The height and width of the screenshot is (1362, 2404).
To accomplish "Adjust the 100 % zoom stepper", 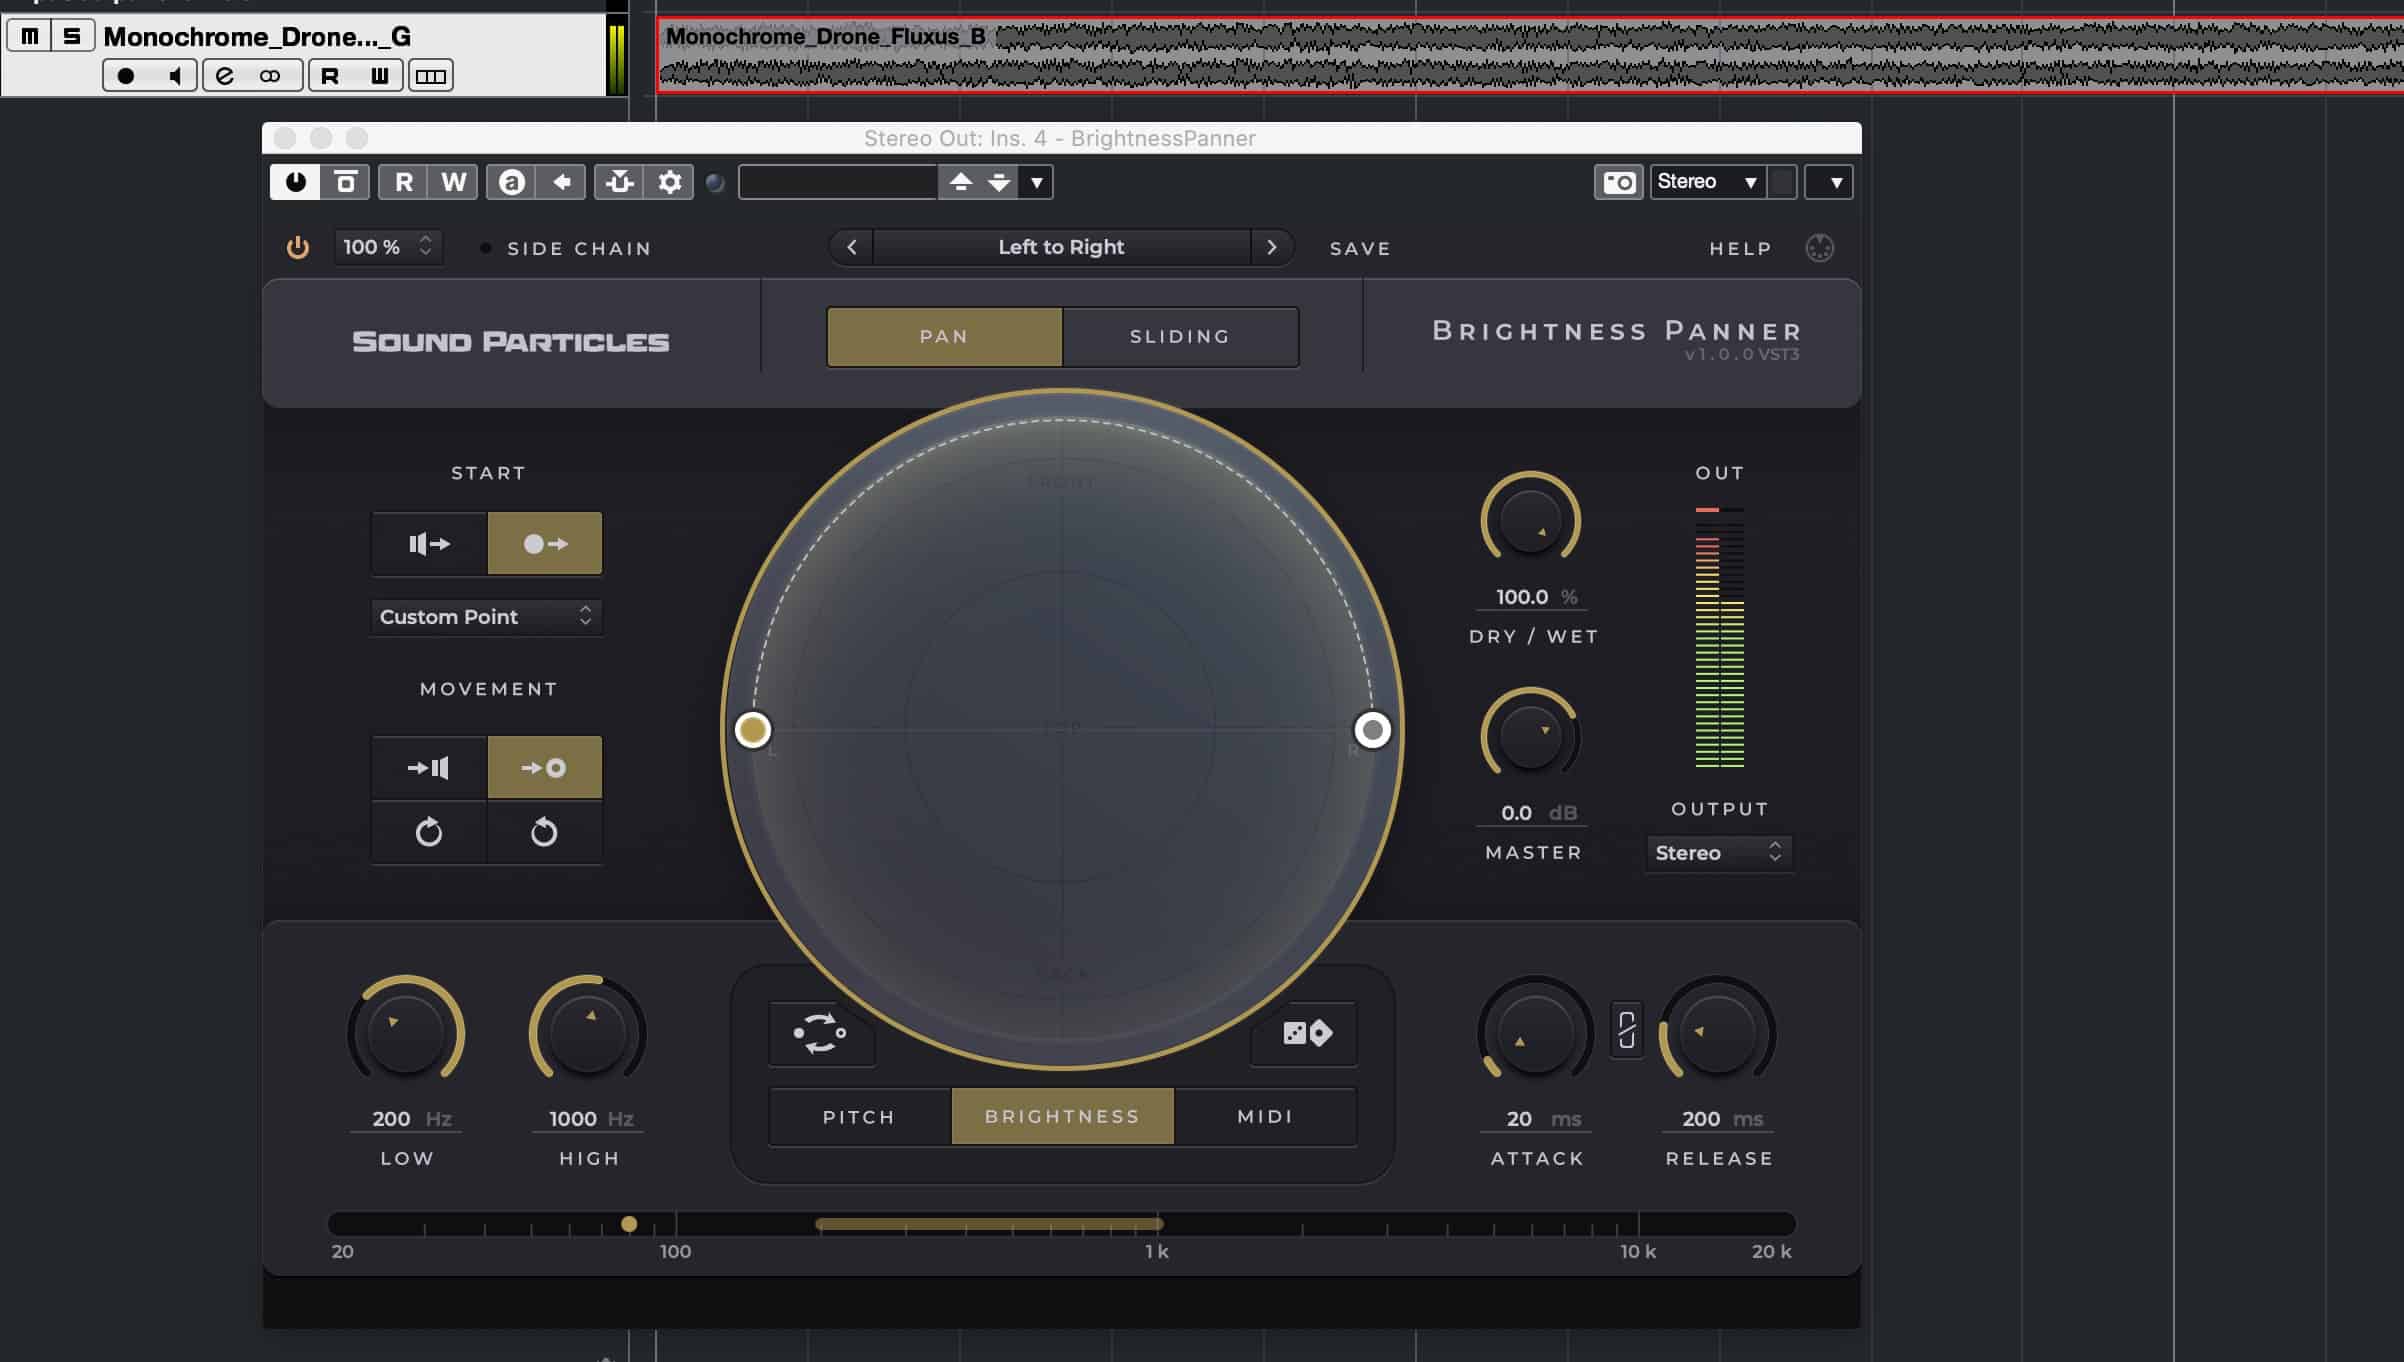I will (x=388, y=247).
